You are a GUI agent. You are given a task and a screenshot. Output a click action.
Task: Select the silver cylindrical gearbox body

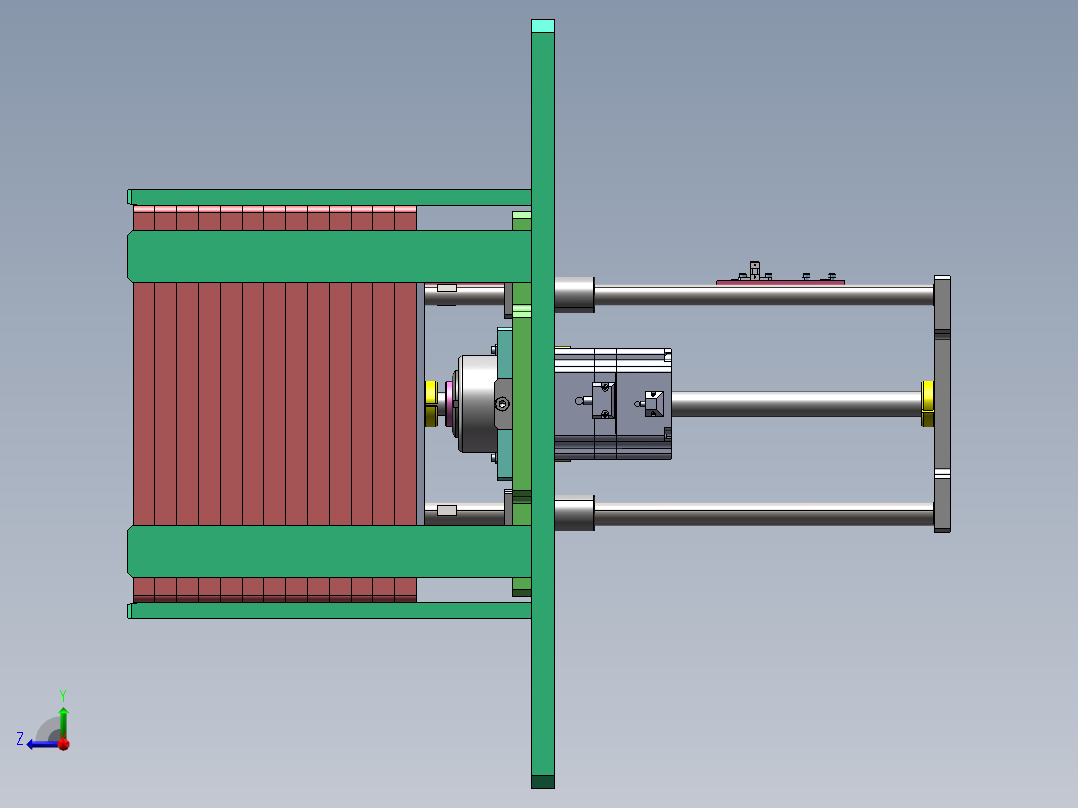[477, 404]
